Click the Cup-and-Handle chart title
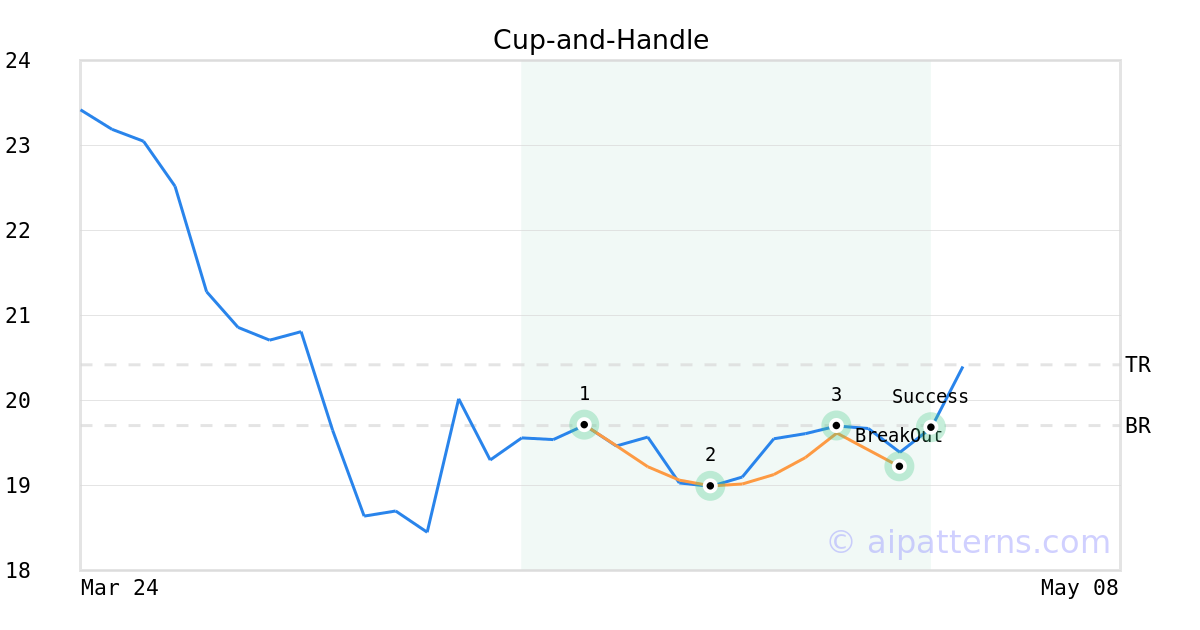The image size is (1200, 630). [601, 40]
